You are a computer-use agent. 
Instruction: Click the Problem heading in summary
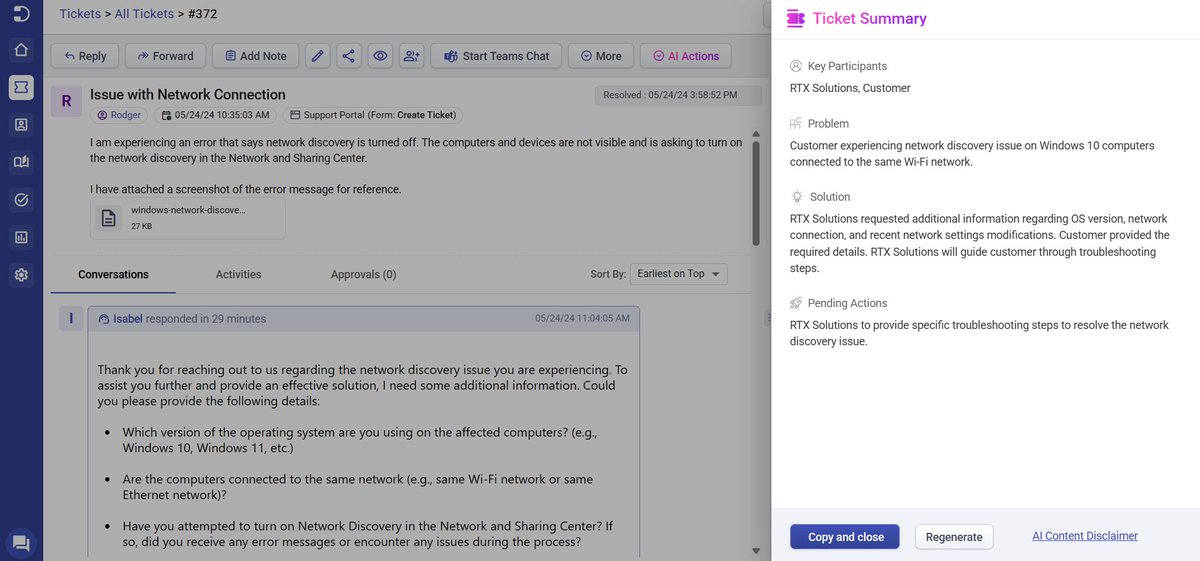pyautogui.click(x=828, y=124)
